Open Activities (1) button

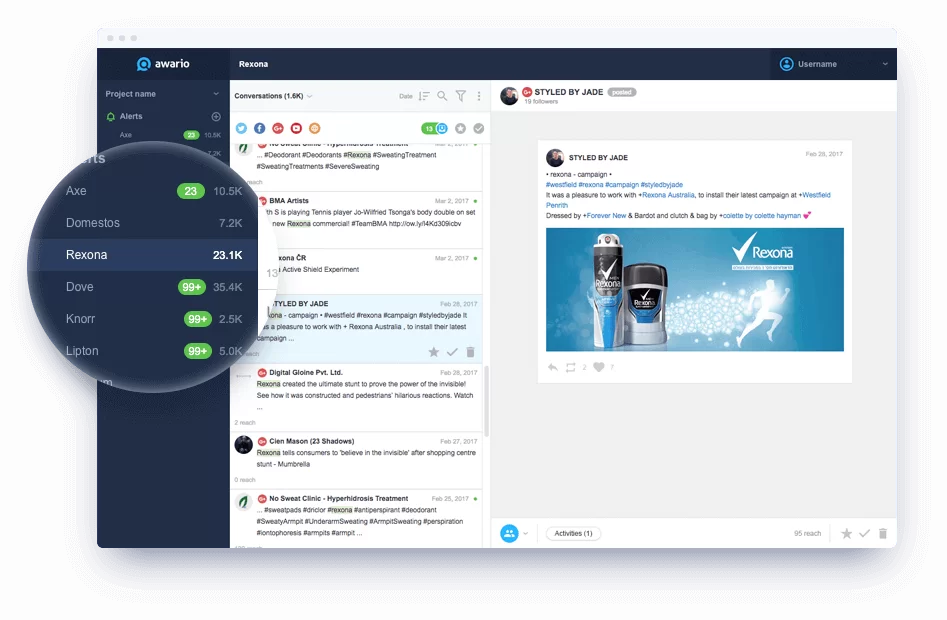[x=573, y=534]
